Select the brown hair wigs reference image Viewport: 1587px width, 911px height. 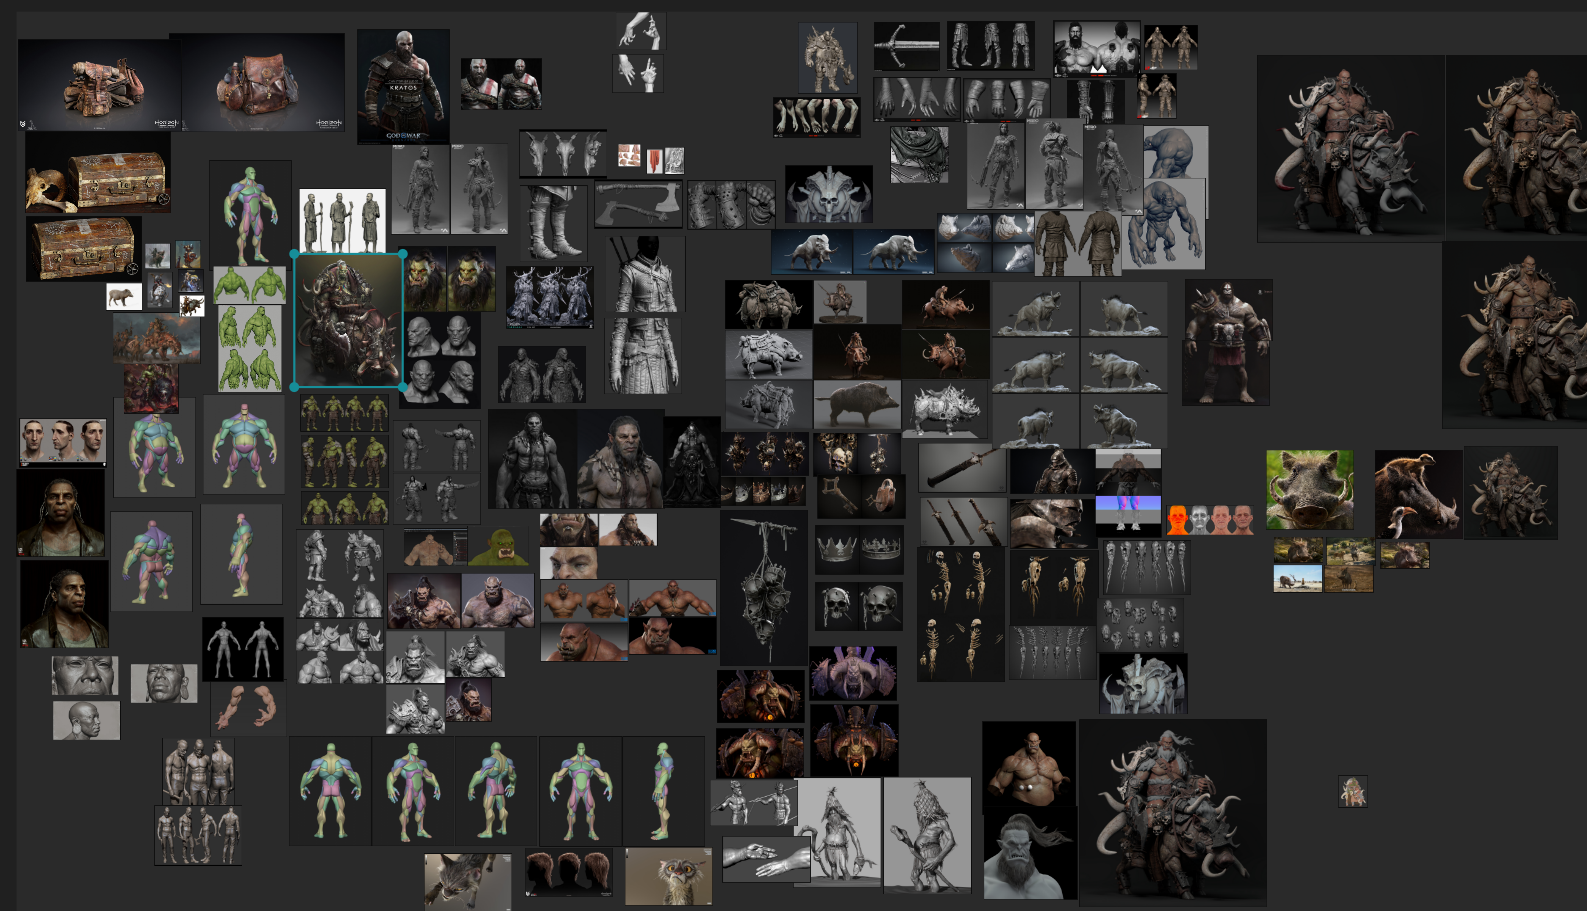coord(569,873)
